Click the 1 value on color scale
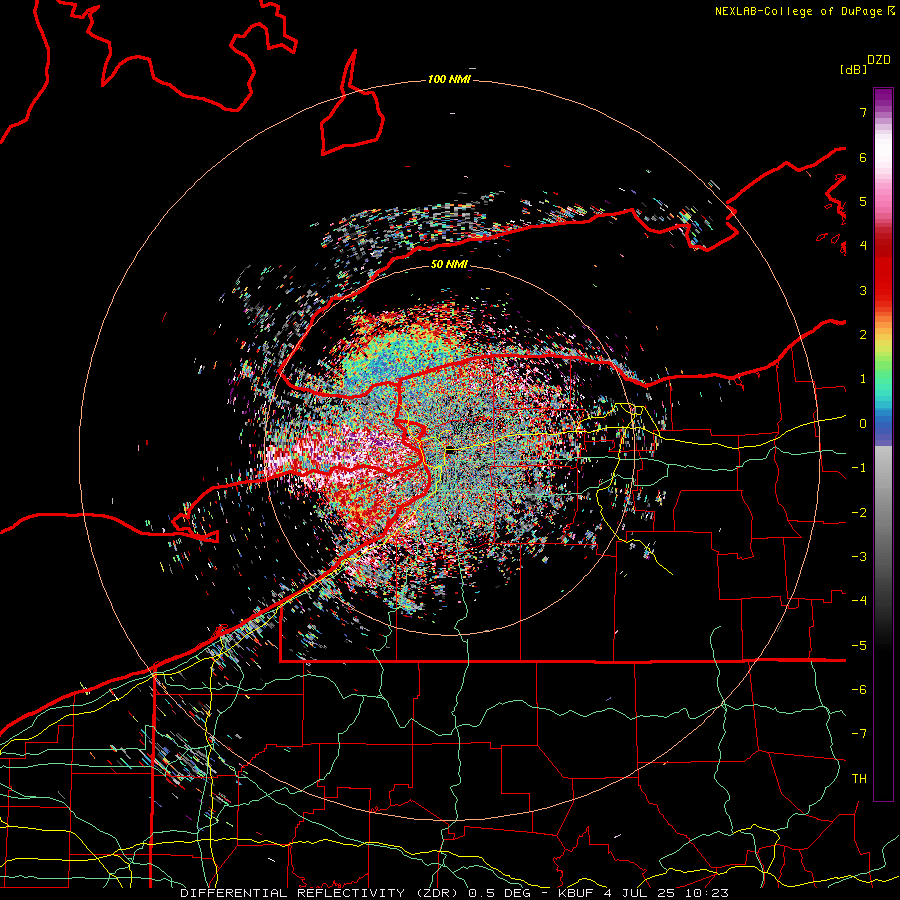 (x=863, y=379)
